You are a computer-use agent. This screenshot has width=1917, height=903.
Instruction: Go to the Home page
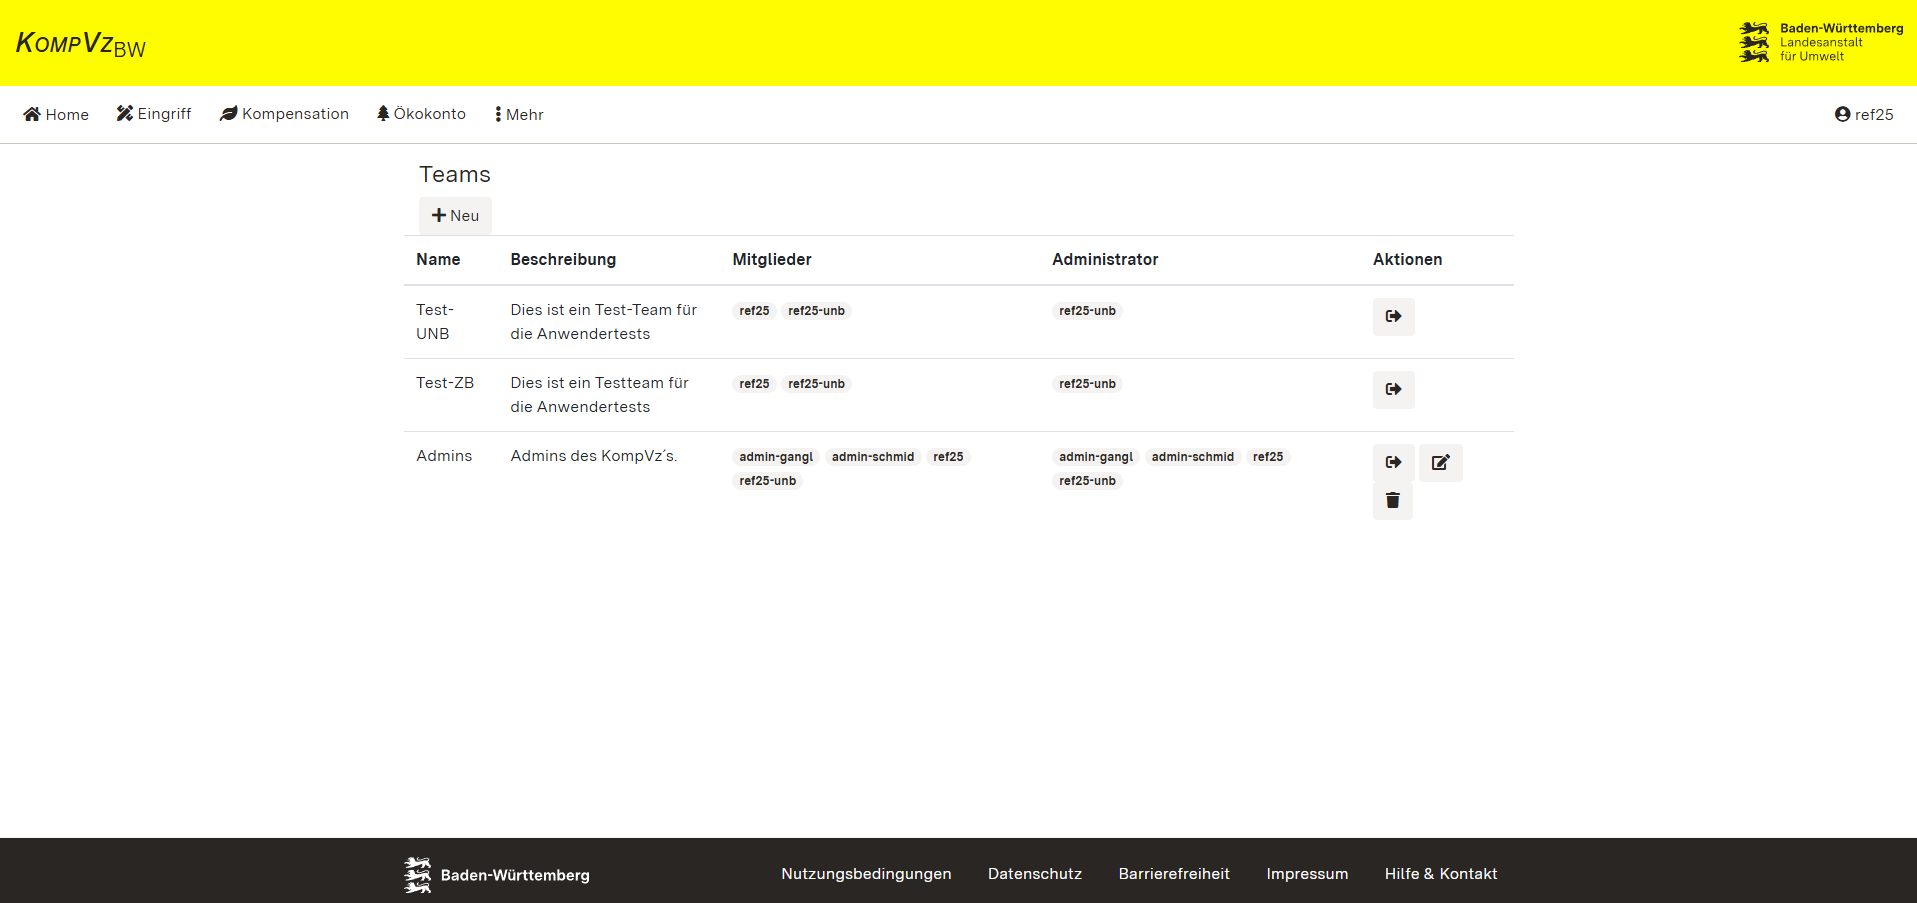tap(56, 114)
